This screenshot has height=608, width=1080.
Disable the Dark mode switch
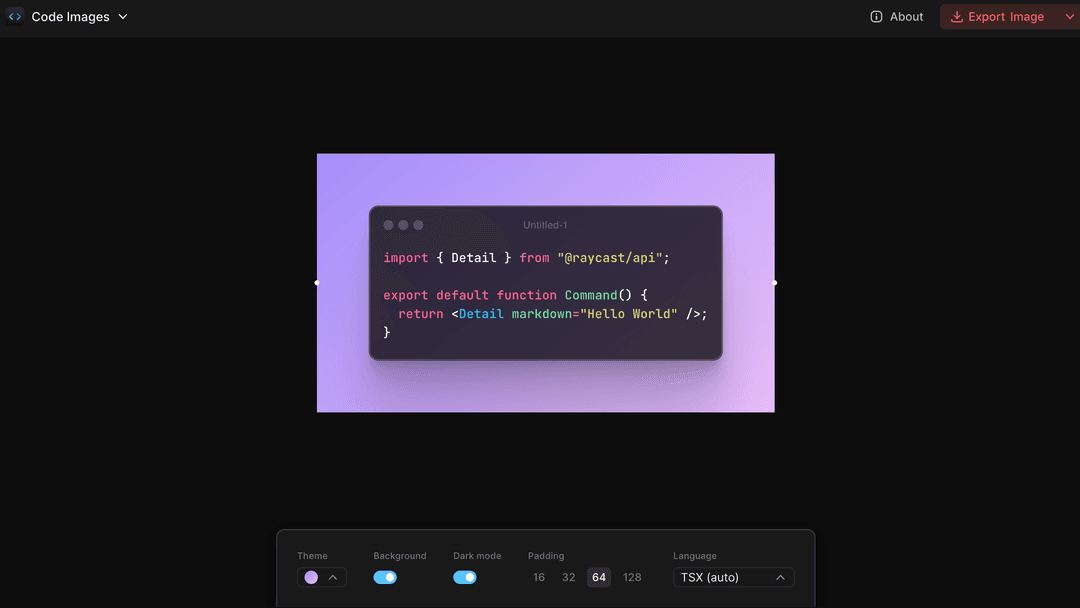tap(465, 577)
